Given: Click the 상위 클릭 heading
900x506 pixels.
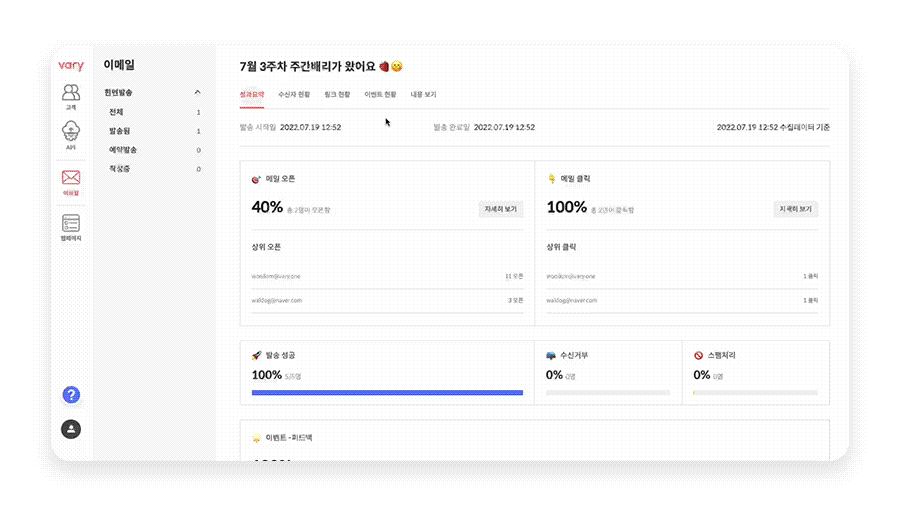Looking at the screenshot, I should pos(561,247).
